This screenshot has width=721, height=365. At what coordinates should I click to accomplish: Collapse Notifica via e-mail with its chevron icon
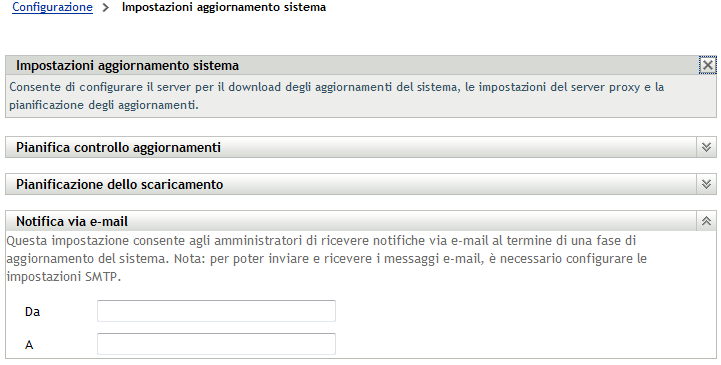707,221
